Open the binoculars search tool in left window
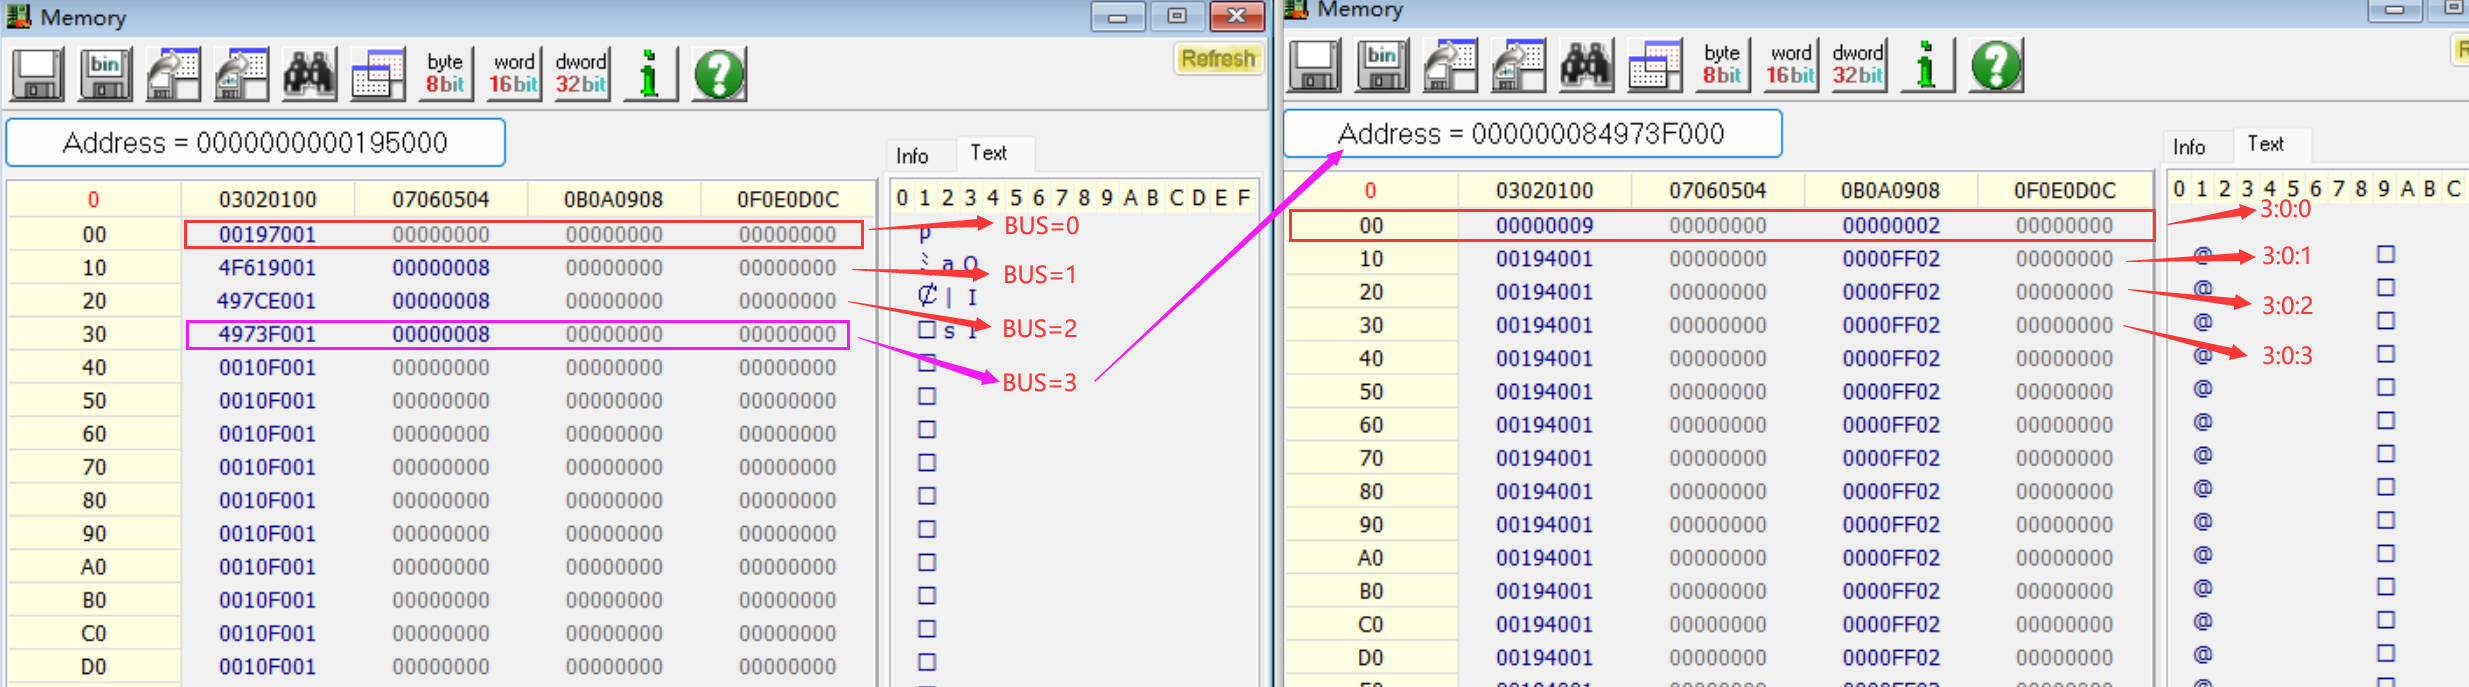Viewport: 2469px width, 687px height. pos(309,74)
